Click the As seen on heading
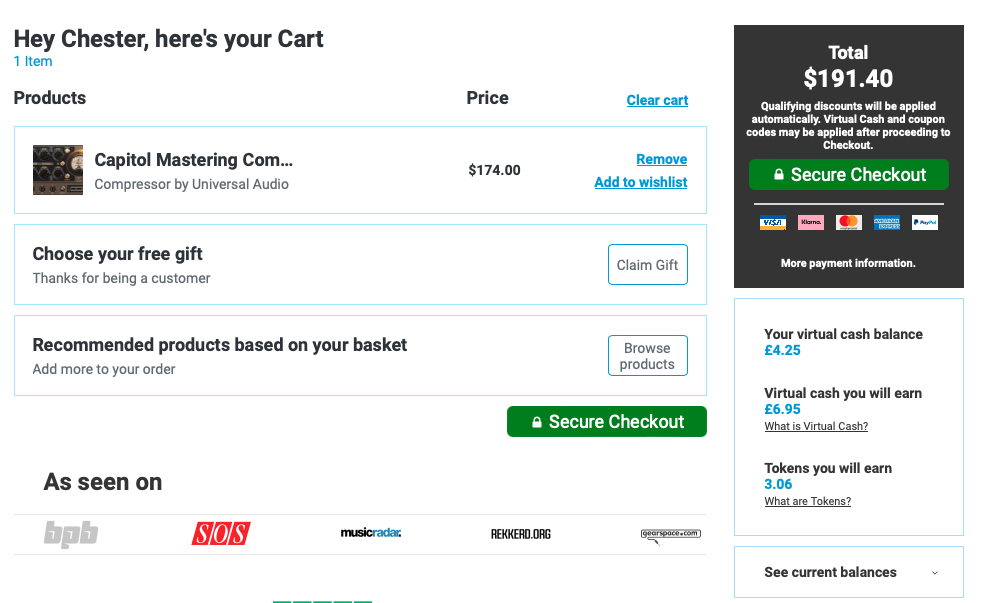Image resolution: width=985 pixels, height=603 pixels. (x=103, y=482)
